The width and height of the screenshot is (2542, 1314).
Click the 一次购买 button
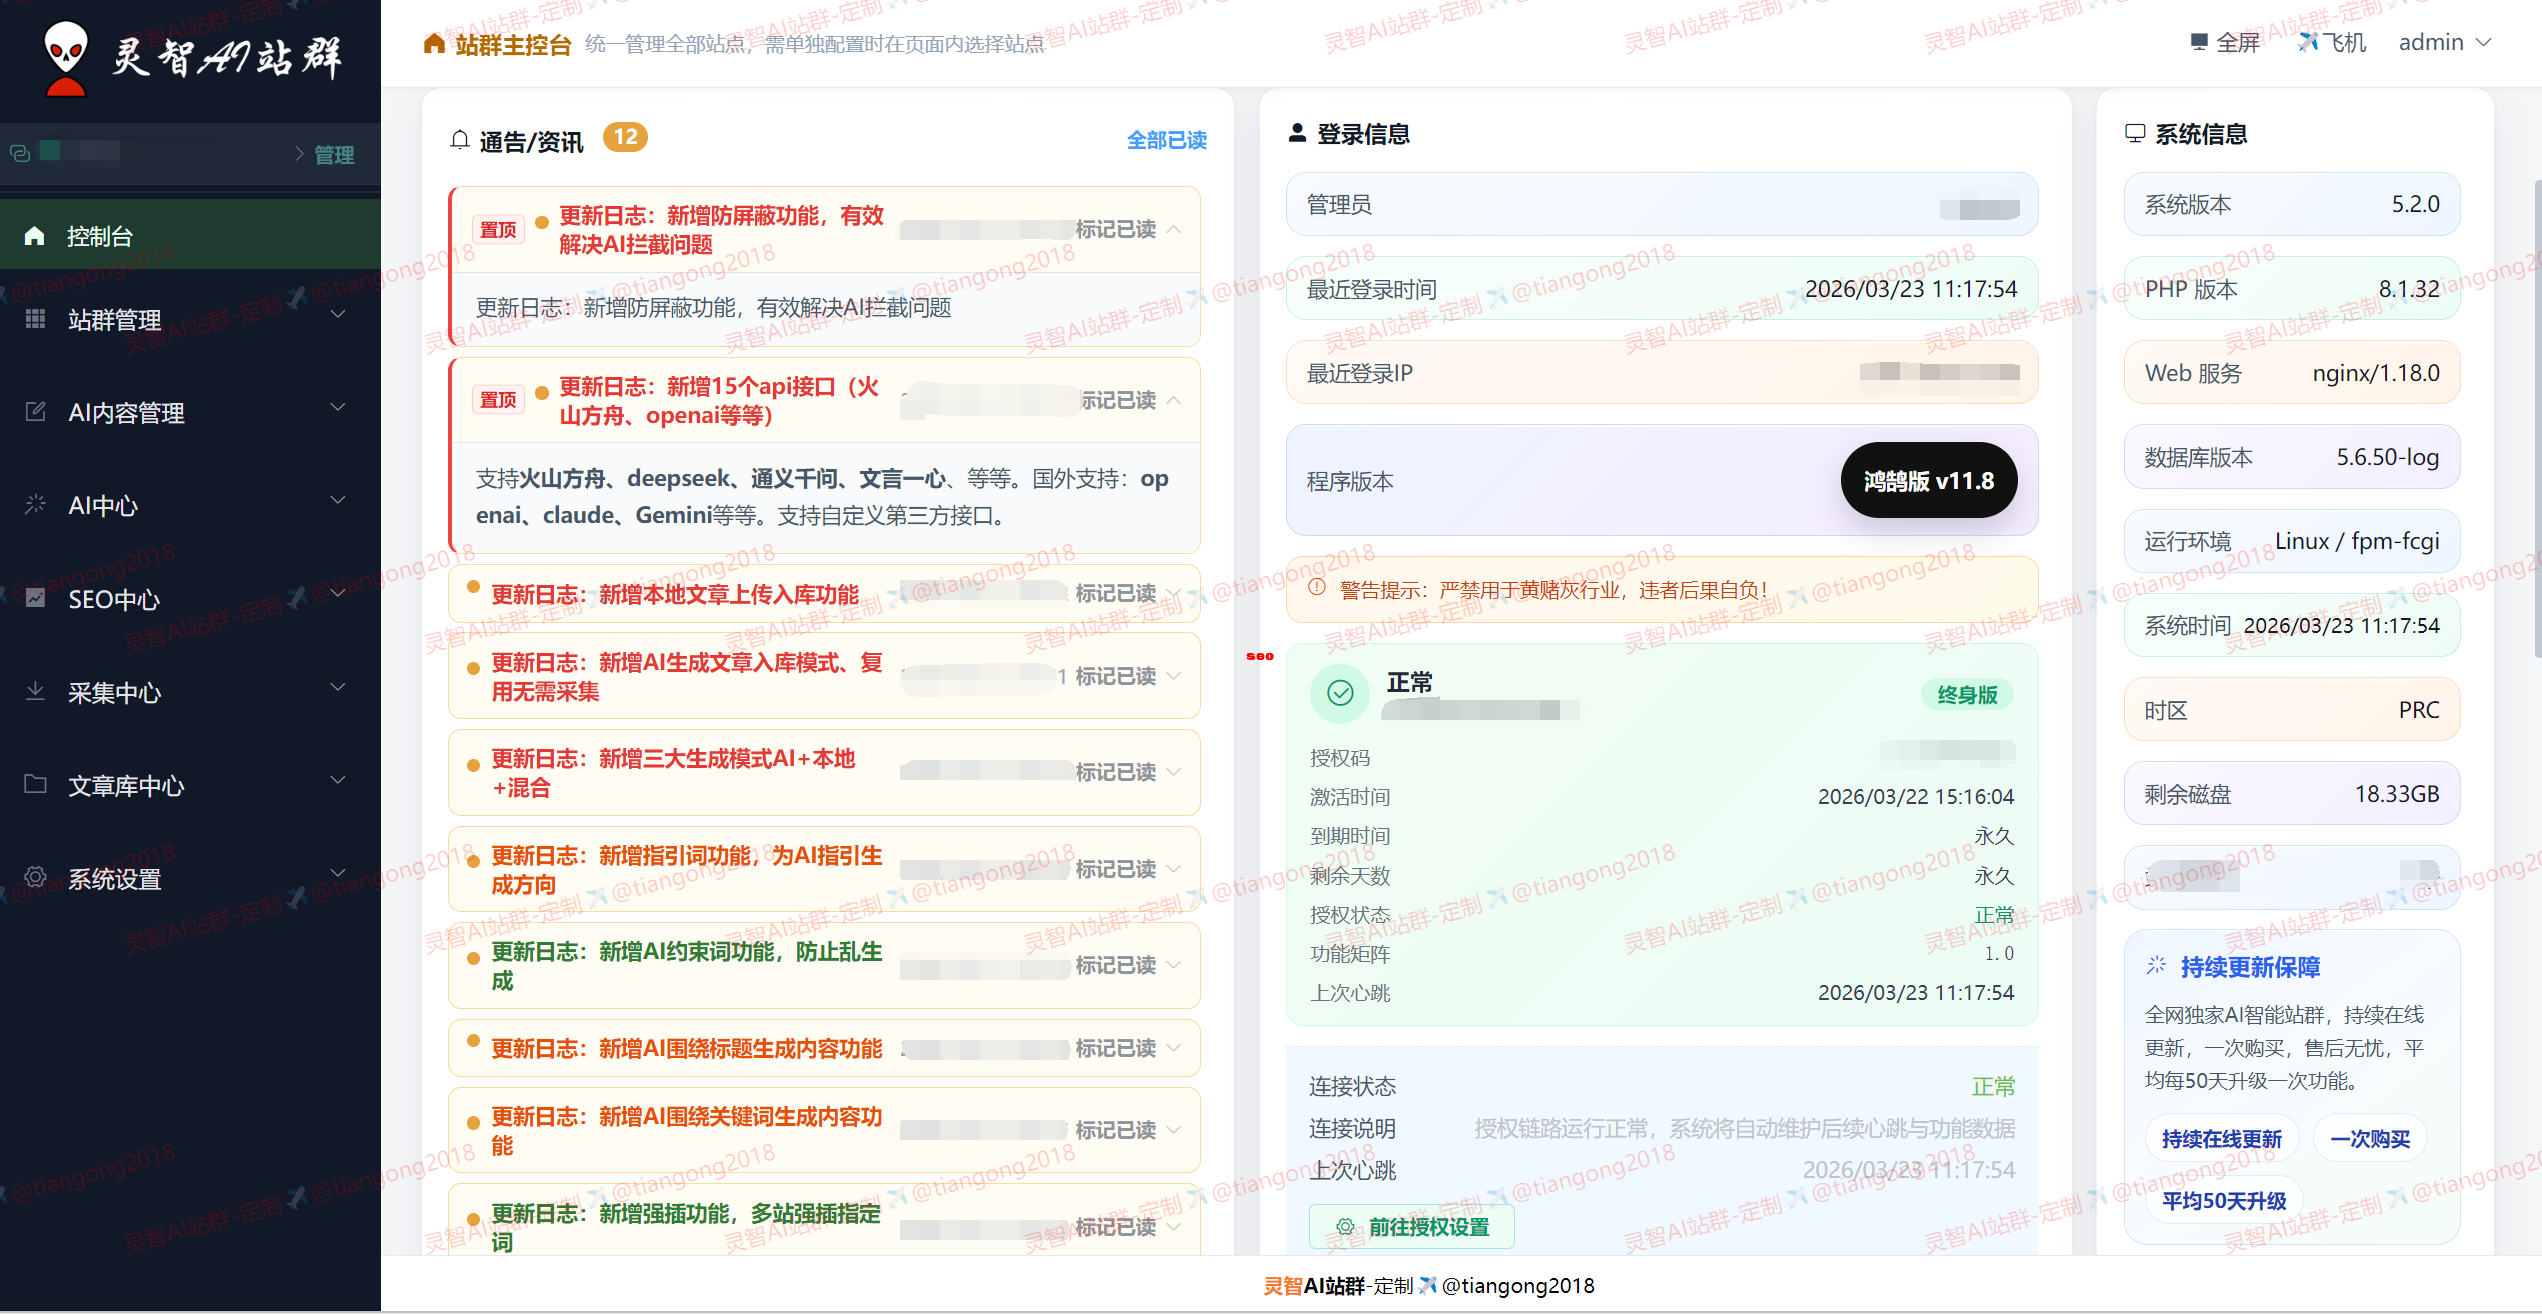click(2370, 1139)
